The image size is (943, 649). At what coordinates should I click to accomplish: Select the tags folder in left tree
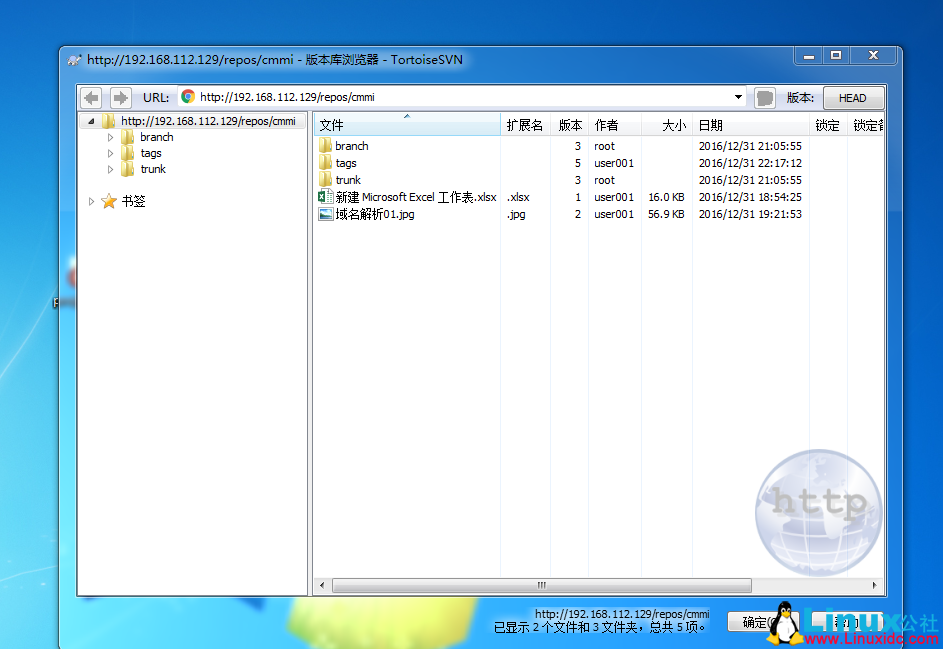[x=151, y=153]
